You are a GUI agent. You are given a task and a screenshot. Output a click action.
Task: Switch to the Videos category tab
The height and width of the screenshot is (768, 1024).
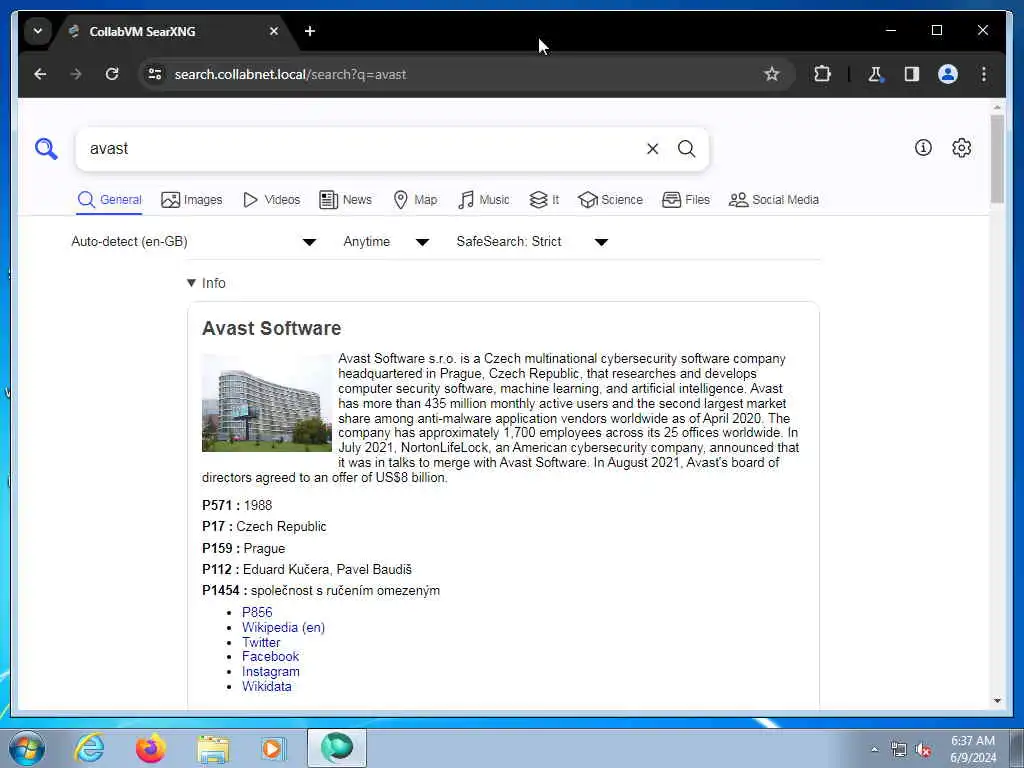pyautogui.click(x=272, y=200)
